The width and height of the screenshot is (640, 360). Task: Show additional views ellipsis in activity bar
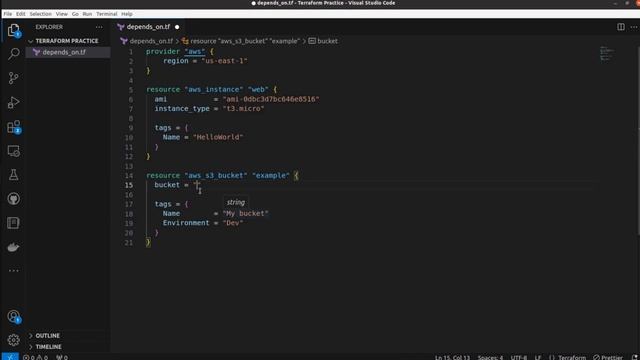13,271
